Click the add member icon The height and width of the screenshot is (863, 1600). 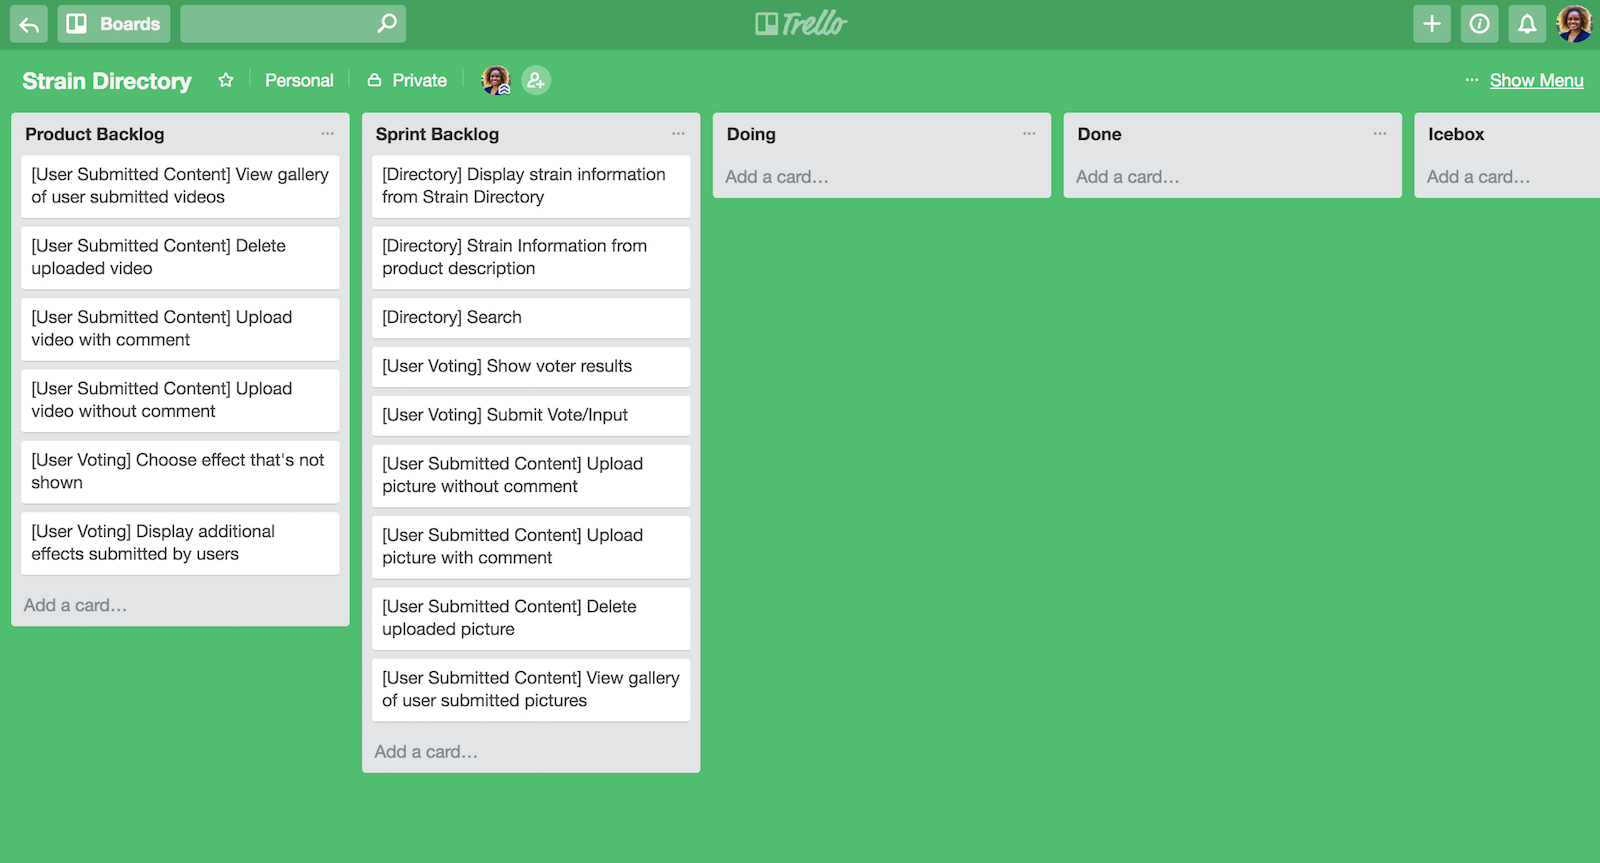pyautogui.click(x=536, y=80)
